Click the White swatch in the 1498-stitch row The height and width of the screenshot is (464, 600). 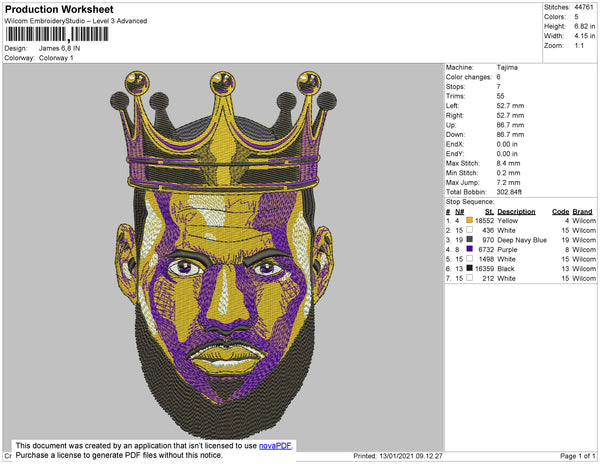470,259
